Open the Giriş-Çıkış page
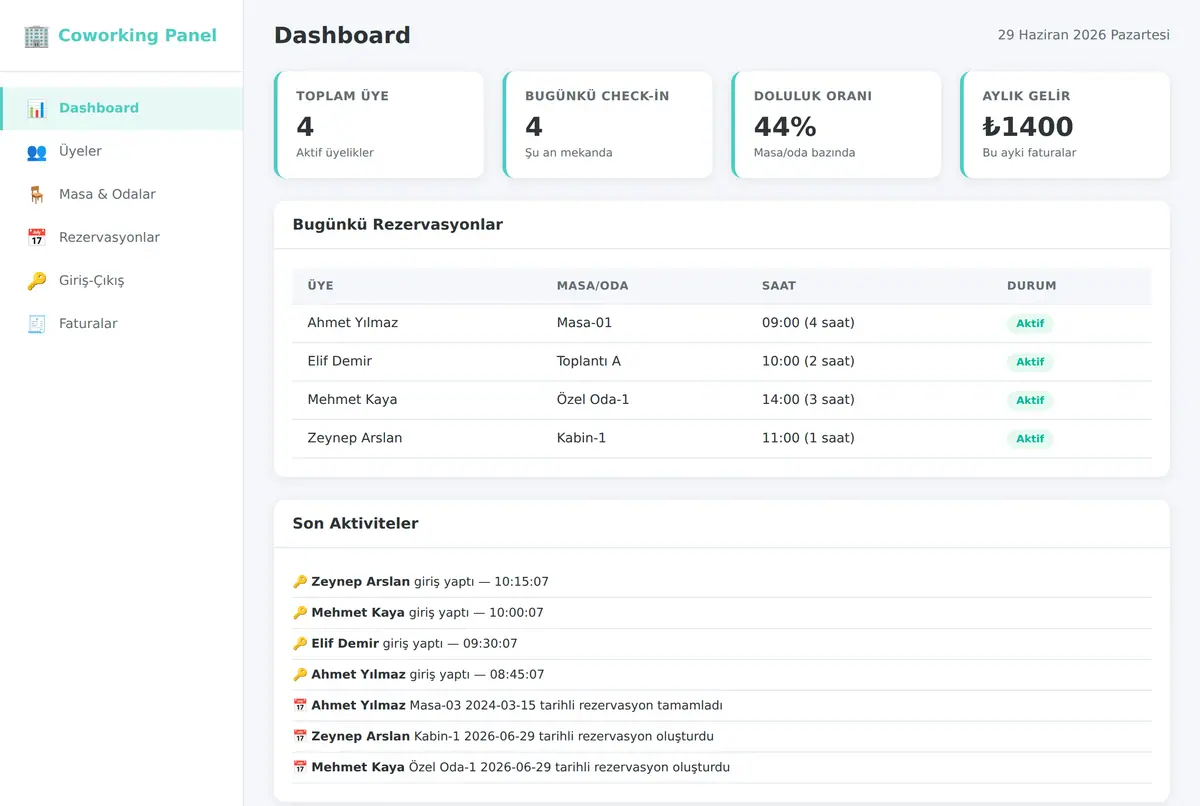1200x806 pixels. point(121,280)
